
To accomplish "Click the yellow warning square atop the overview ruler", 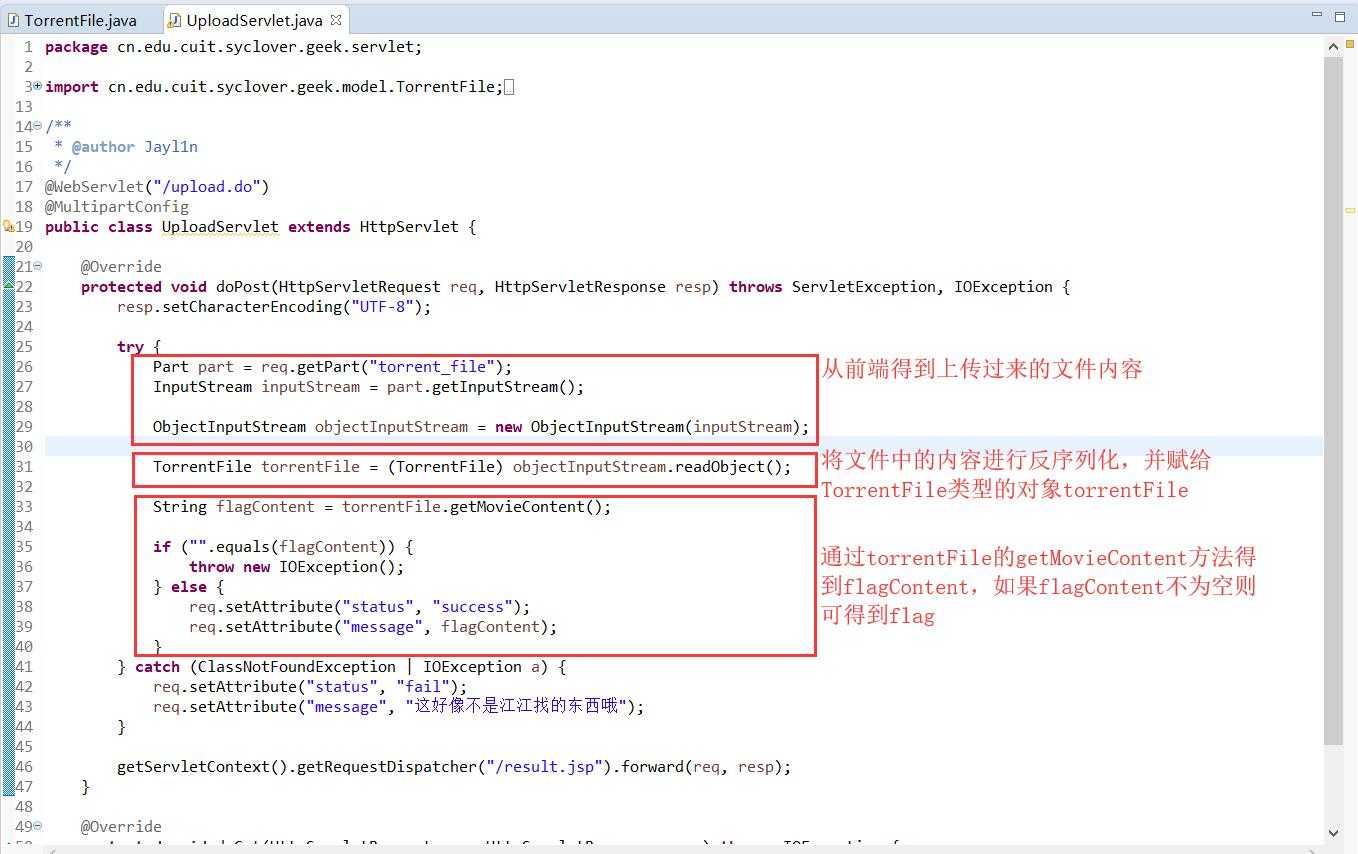I will click(x=1350, y=46).
